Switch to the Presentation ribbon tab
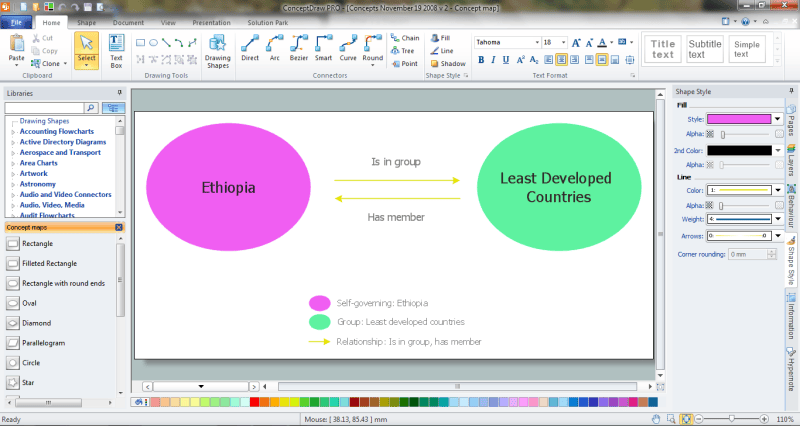The width and height of the screenshot is (800, 426). coord(211,22)
